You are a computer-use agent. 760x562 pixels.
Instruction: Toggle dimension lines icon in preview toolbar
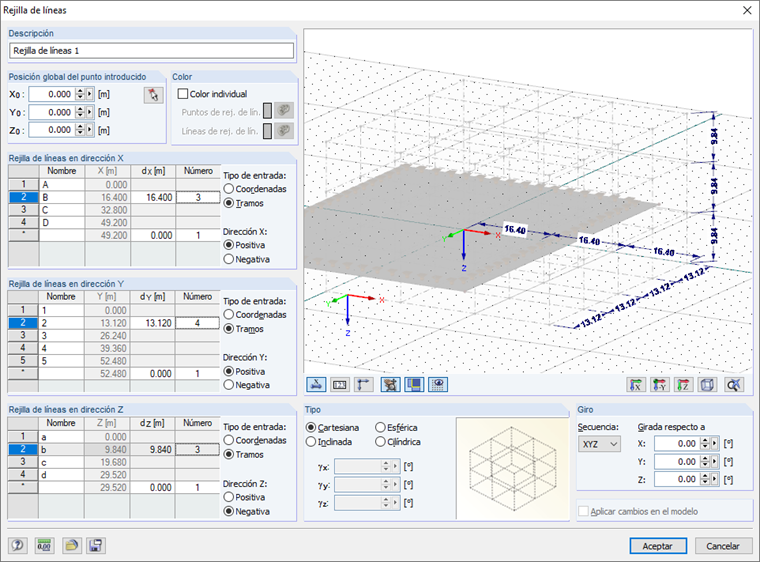tap(364, 385)
